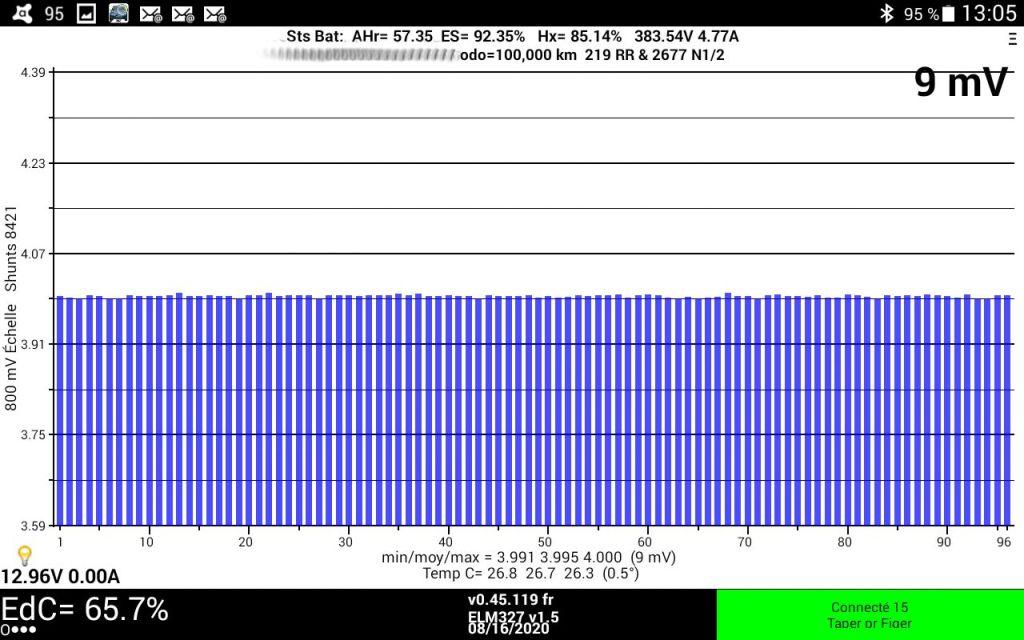
Task: Tap the battery icon in status bar
Action: pyautogui.click(x=950, y=13)
